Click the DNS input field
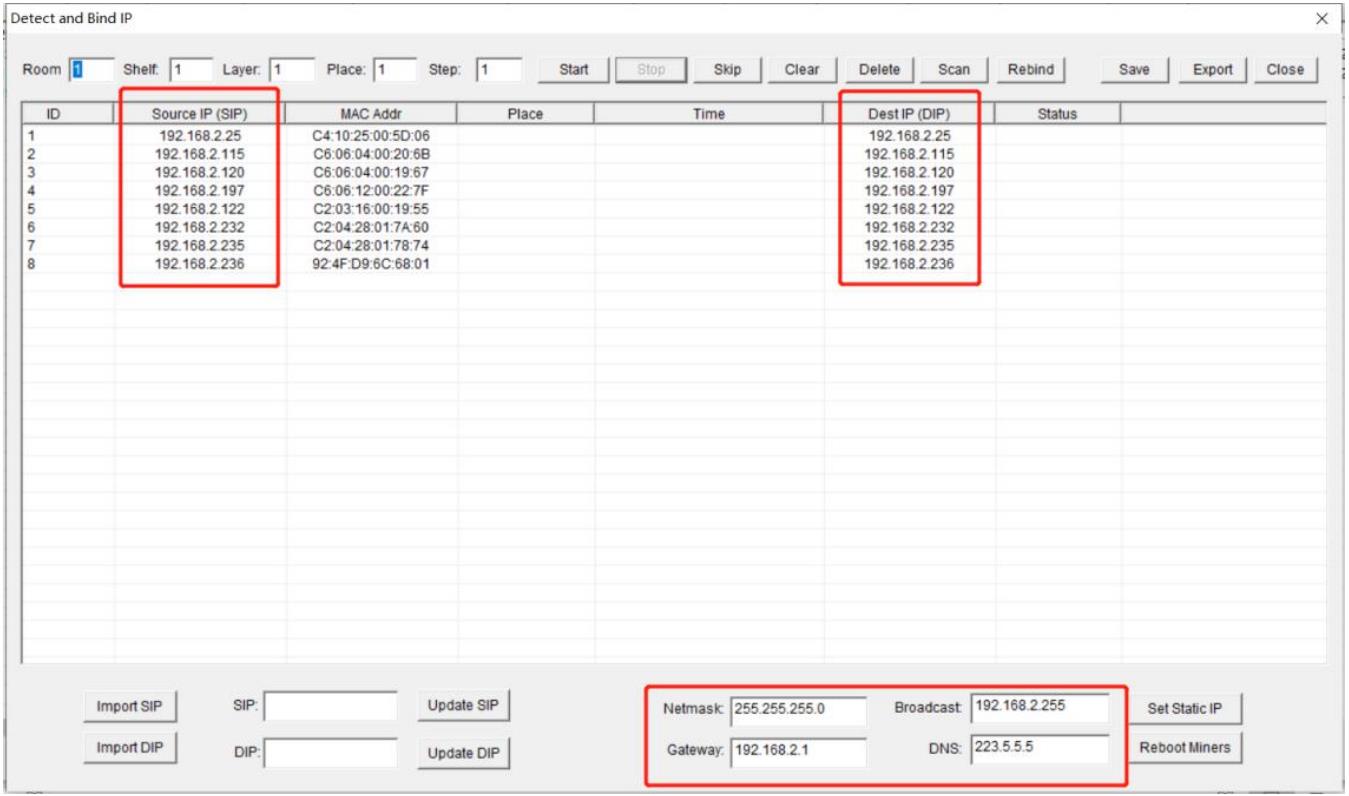 (1038, 747)
